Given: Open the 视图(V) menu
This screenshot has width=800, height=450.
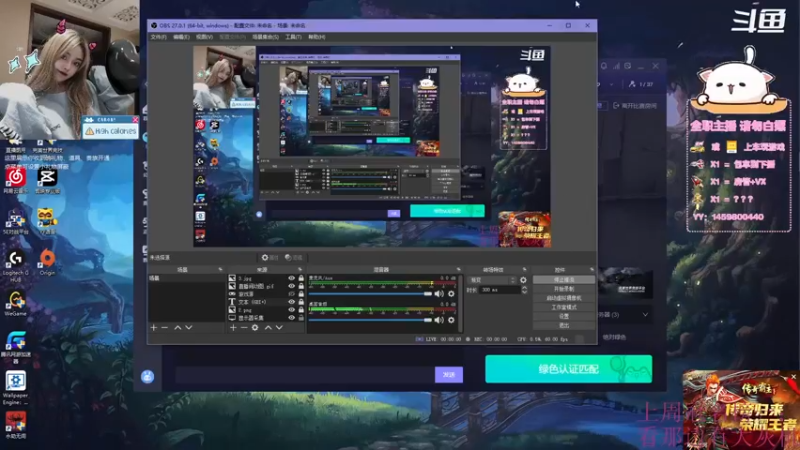Looking at the screenshot, I should 204,37.
